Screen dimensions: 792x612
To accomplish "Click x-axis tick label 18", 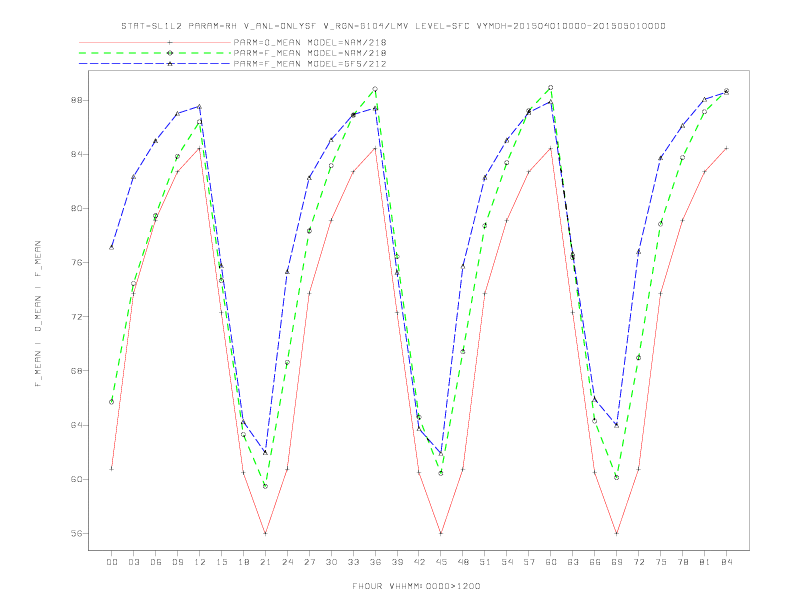I will (243, 562).
